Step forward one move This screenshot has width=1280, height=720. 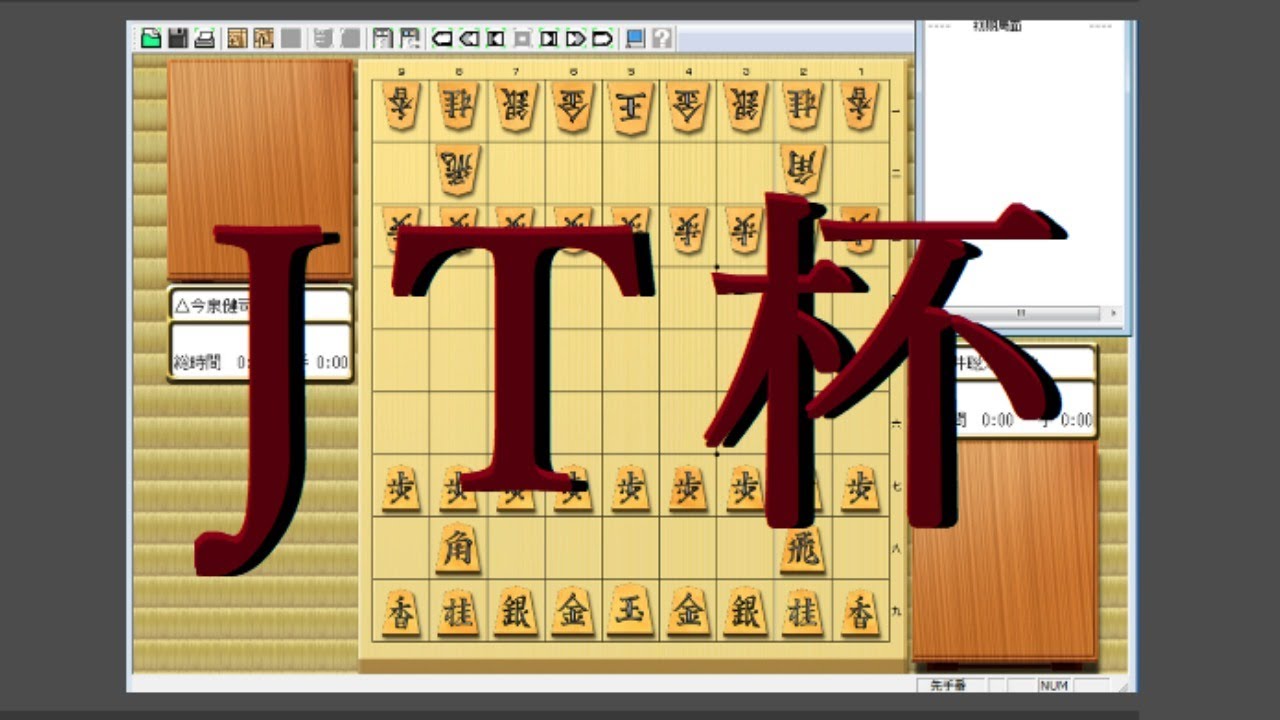(x=549, y=39)
